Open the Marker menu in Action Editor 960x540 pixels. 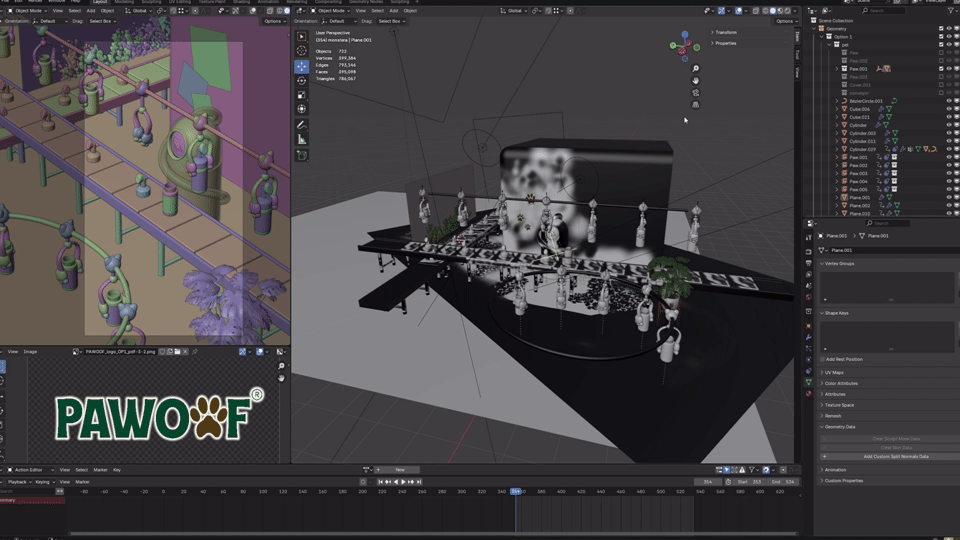(100, 470)
